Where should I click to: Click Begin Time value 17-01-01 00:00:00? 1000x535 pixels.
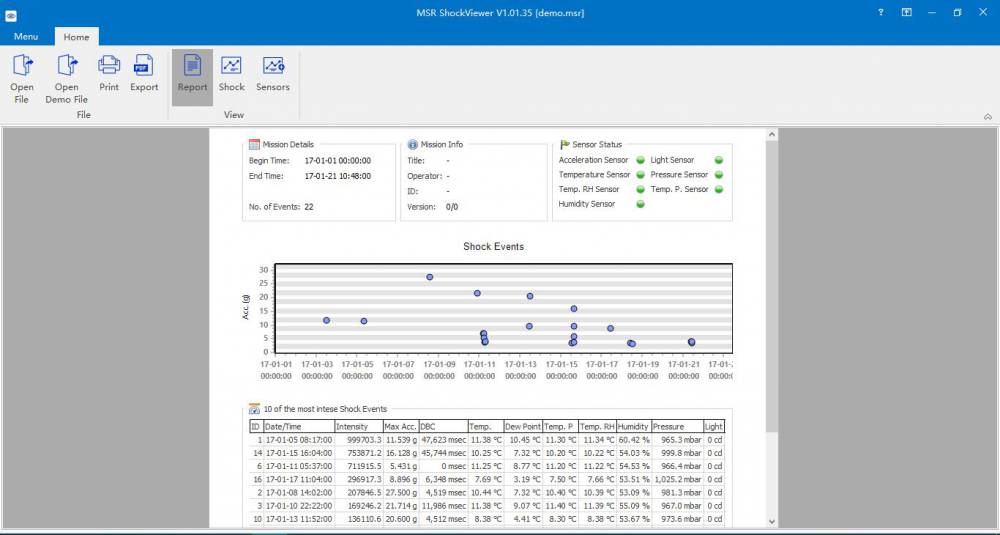point(337,161)
